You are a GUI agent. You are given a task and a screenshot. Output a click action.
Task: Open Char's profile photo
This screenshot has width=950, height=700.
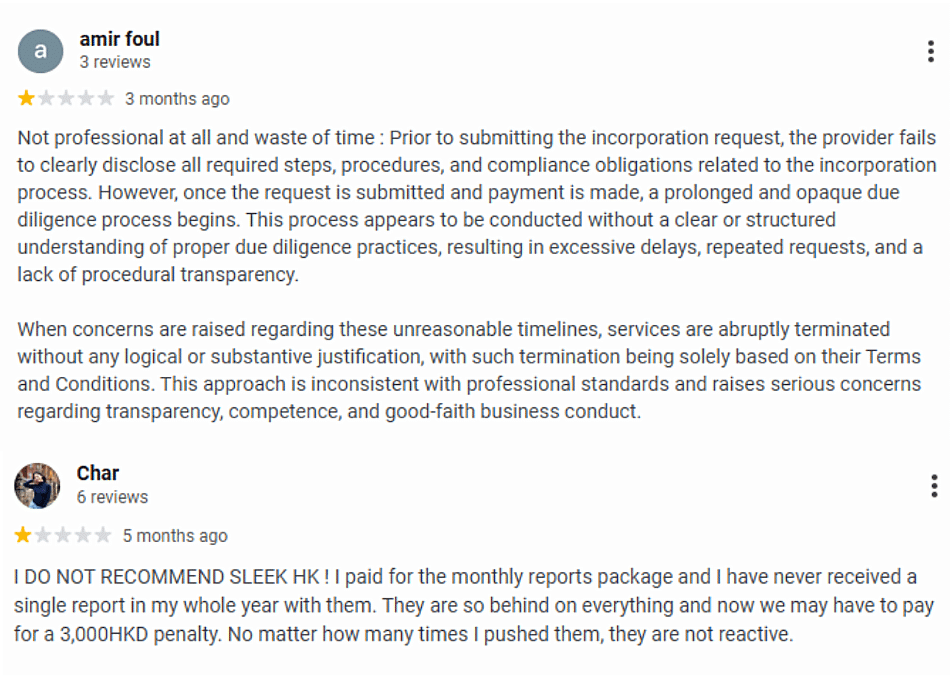click(x=37, y=486)
